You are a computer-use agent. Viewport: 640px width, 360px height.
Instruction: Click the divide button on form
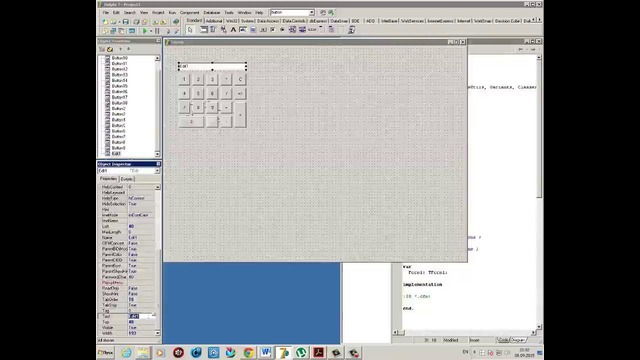pyautogui.click(x=226, y=93)
